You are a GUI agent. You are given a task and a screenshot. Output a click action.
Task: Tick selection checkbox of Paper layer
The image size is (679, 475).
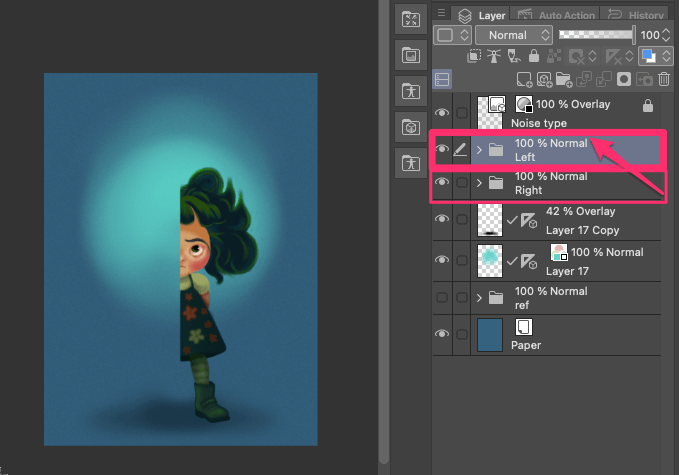tap(462, 334)
